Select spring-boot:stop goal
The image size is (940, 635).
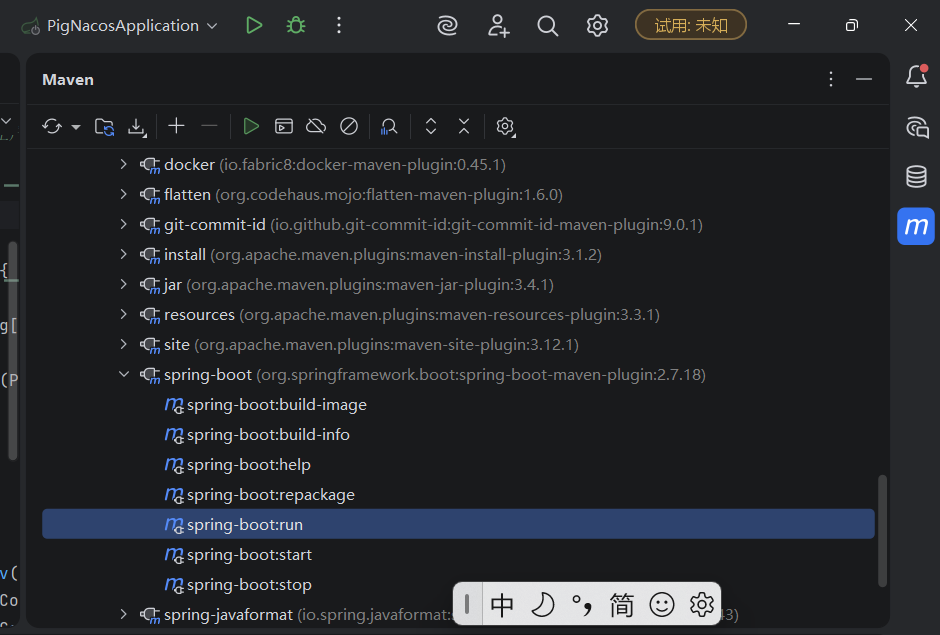tap(459, 584)
